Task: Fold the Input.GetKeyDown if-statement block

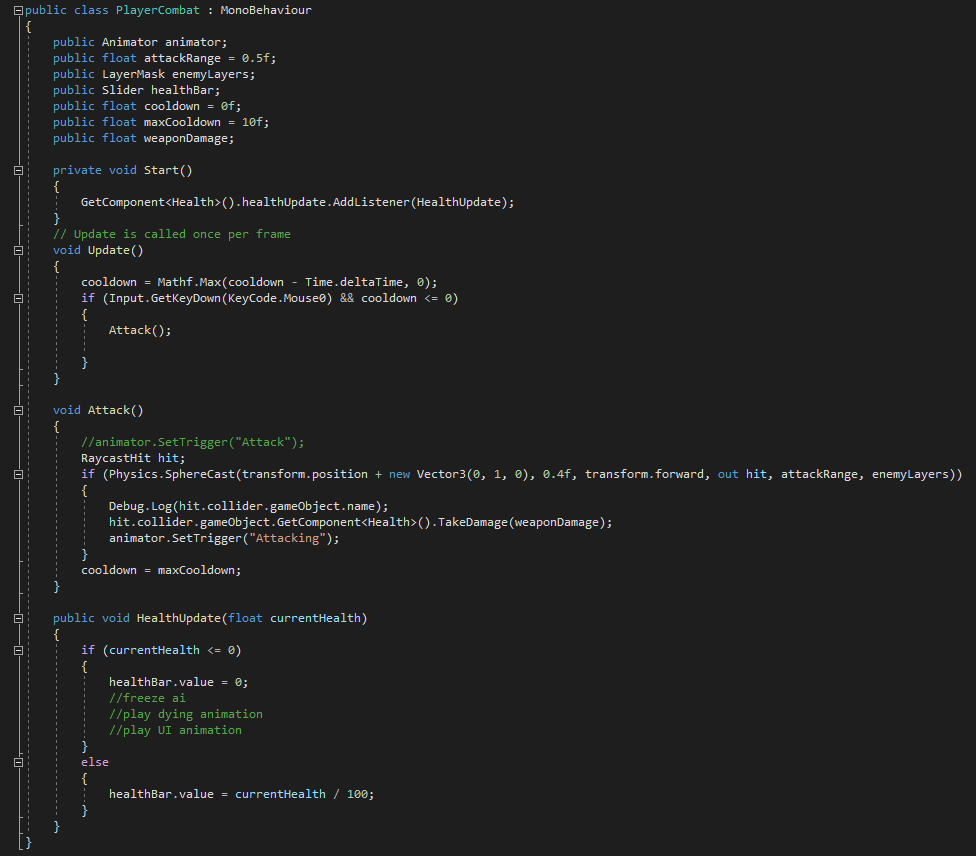Action: [19, 298]
